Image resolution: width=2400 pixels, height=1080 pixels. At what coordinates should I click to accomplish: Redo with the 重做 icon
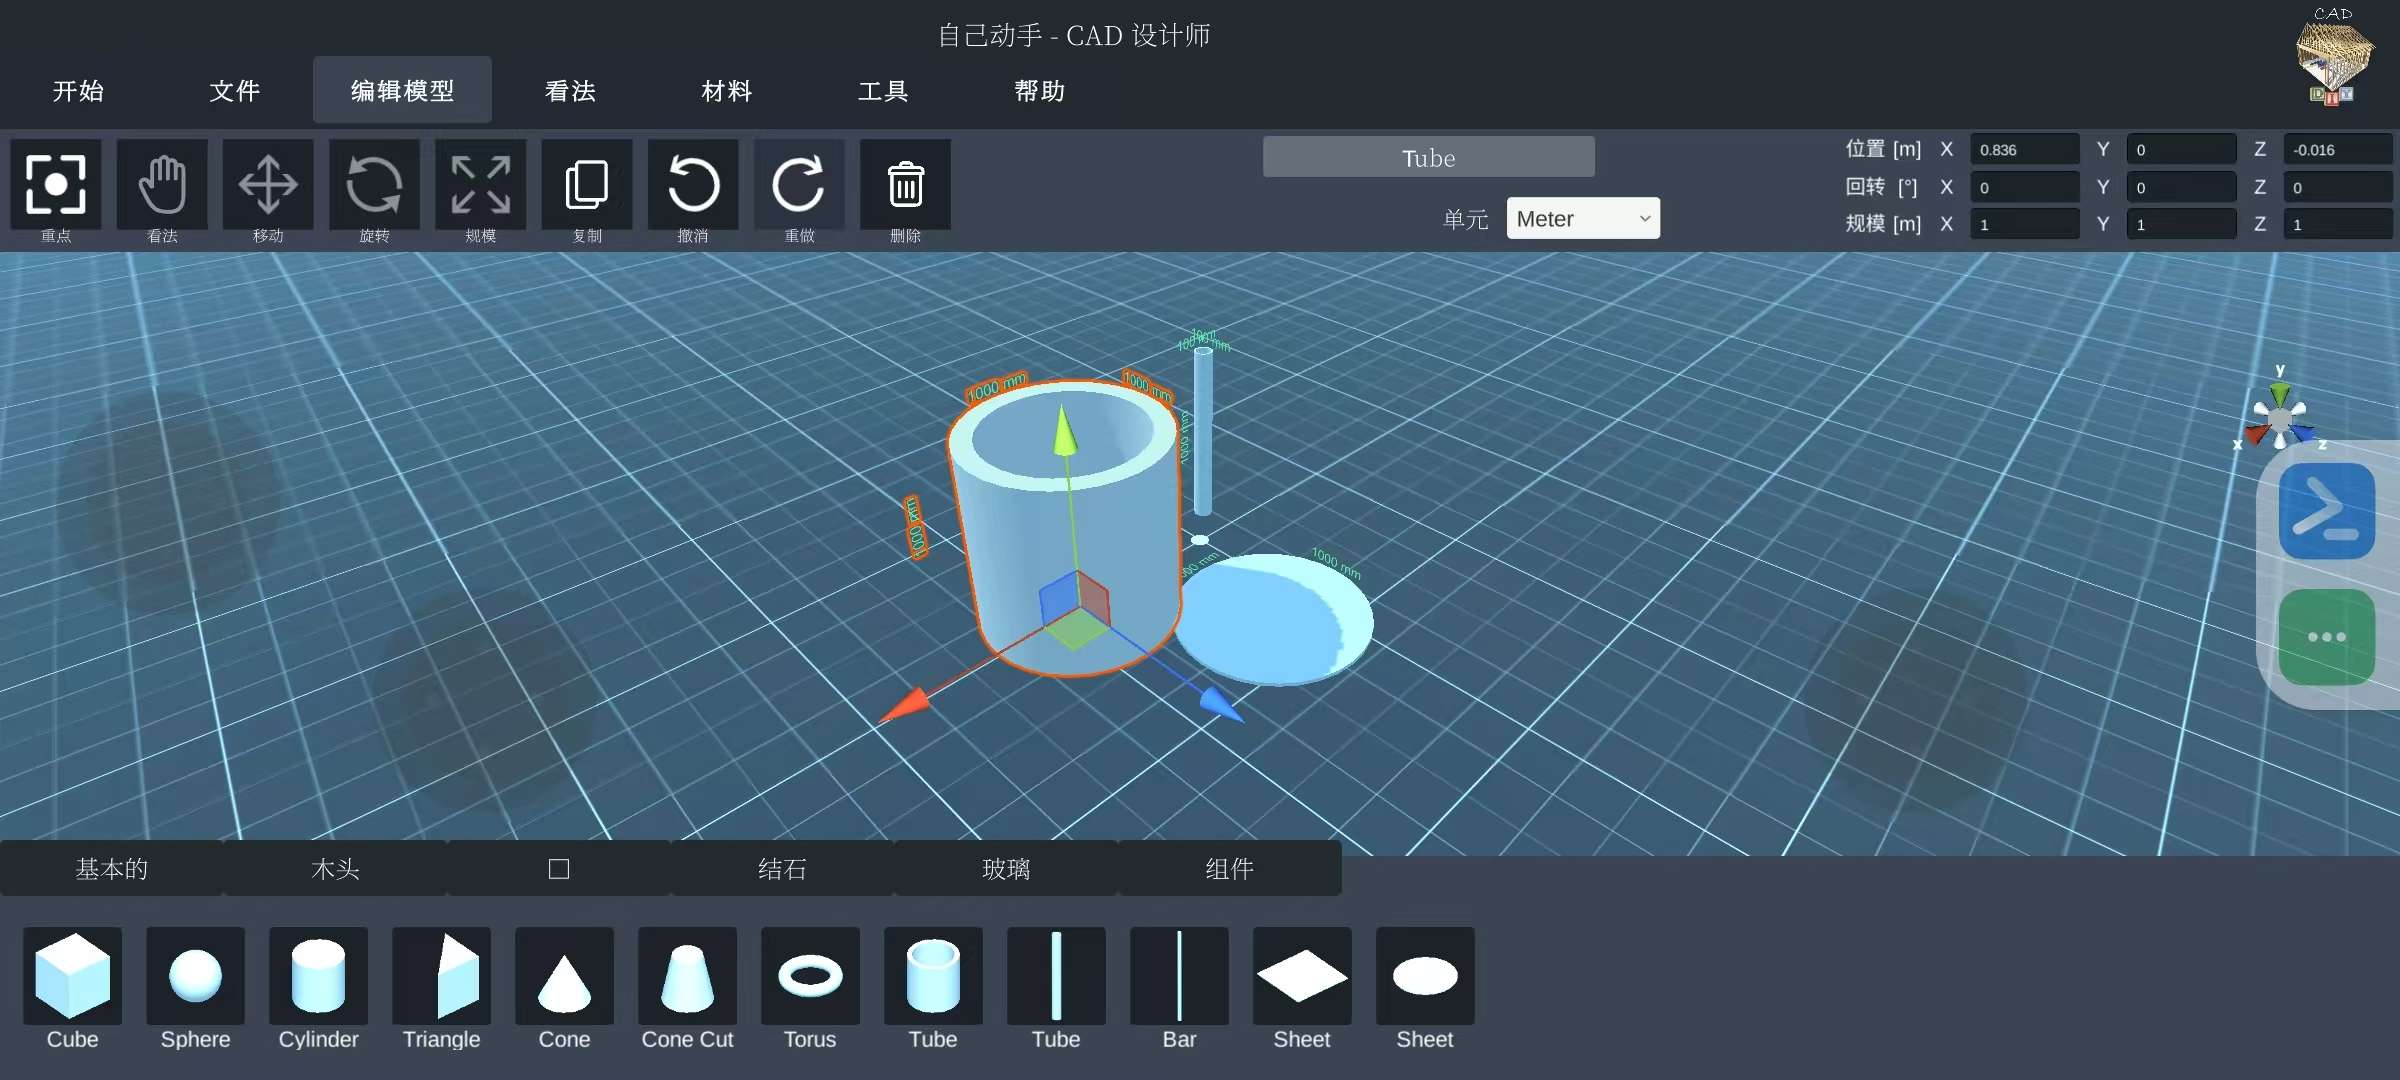[799, 184]
